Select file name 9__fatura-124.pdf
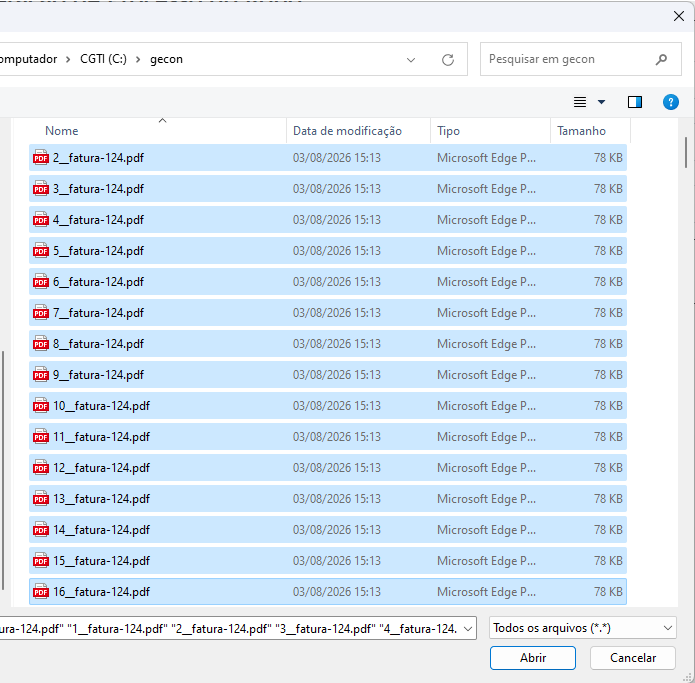Image resolution: width=695 pixels, height=683 pixels. pos(98,375)
